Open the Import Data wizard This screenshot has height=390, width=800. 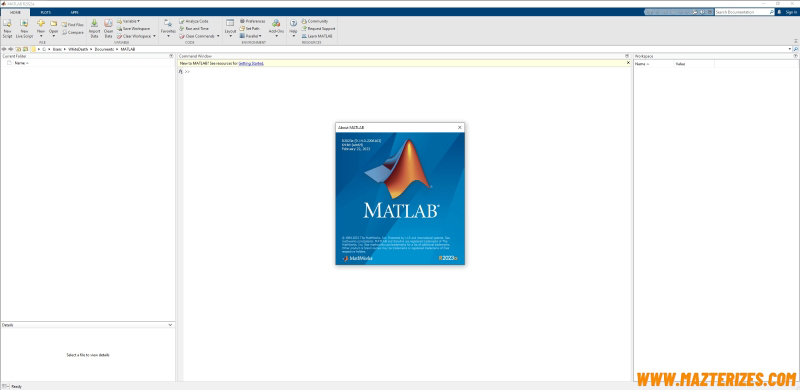pos(94,29)
